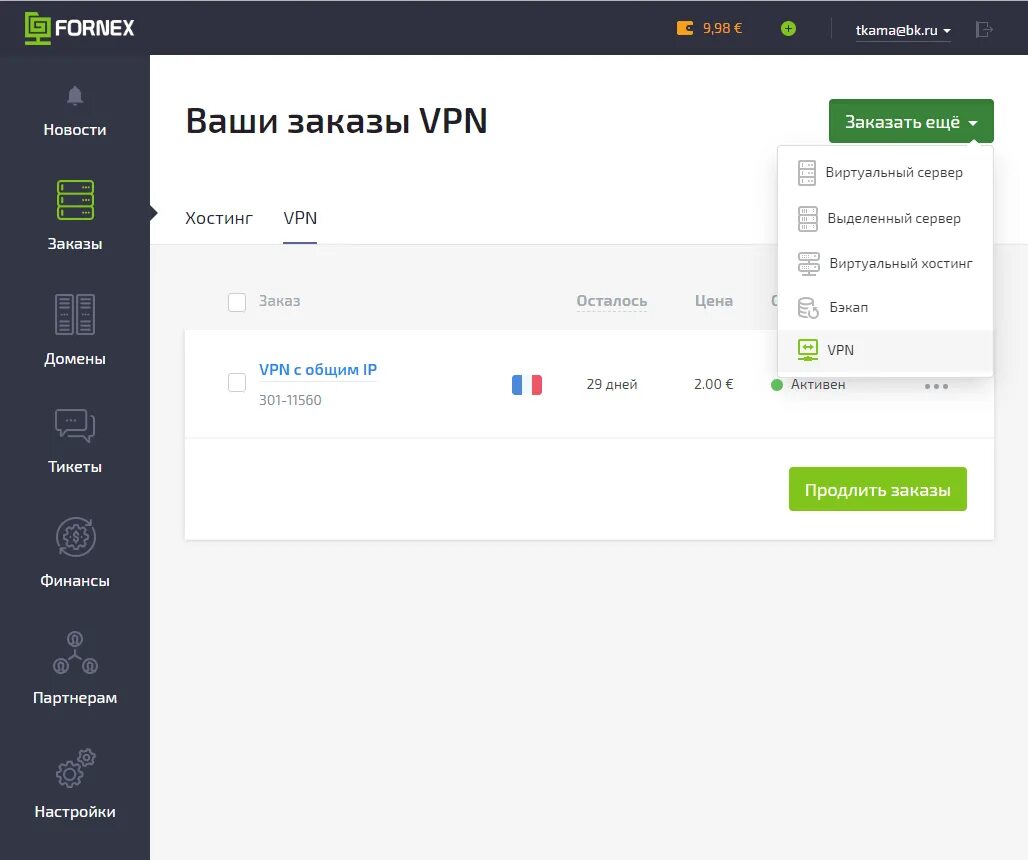
Task: Open the Партнерам network icon
Action: point(75,653)
